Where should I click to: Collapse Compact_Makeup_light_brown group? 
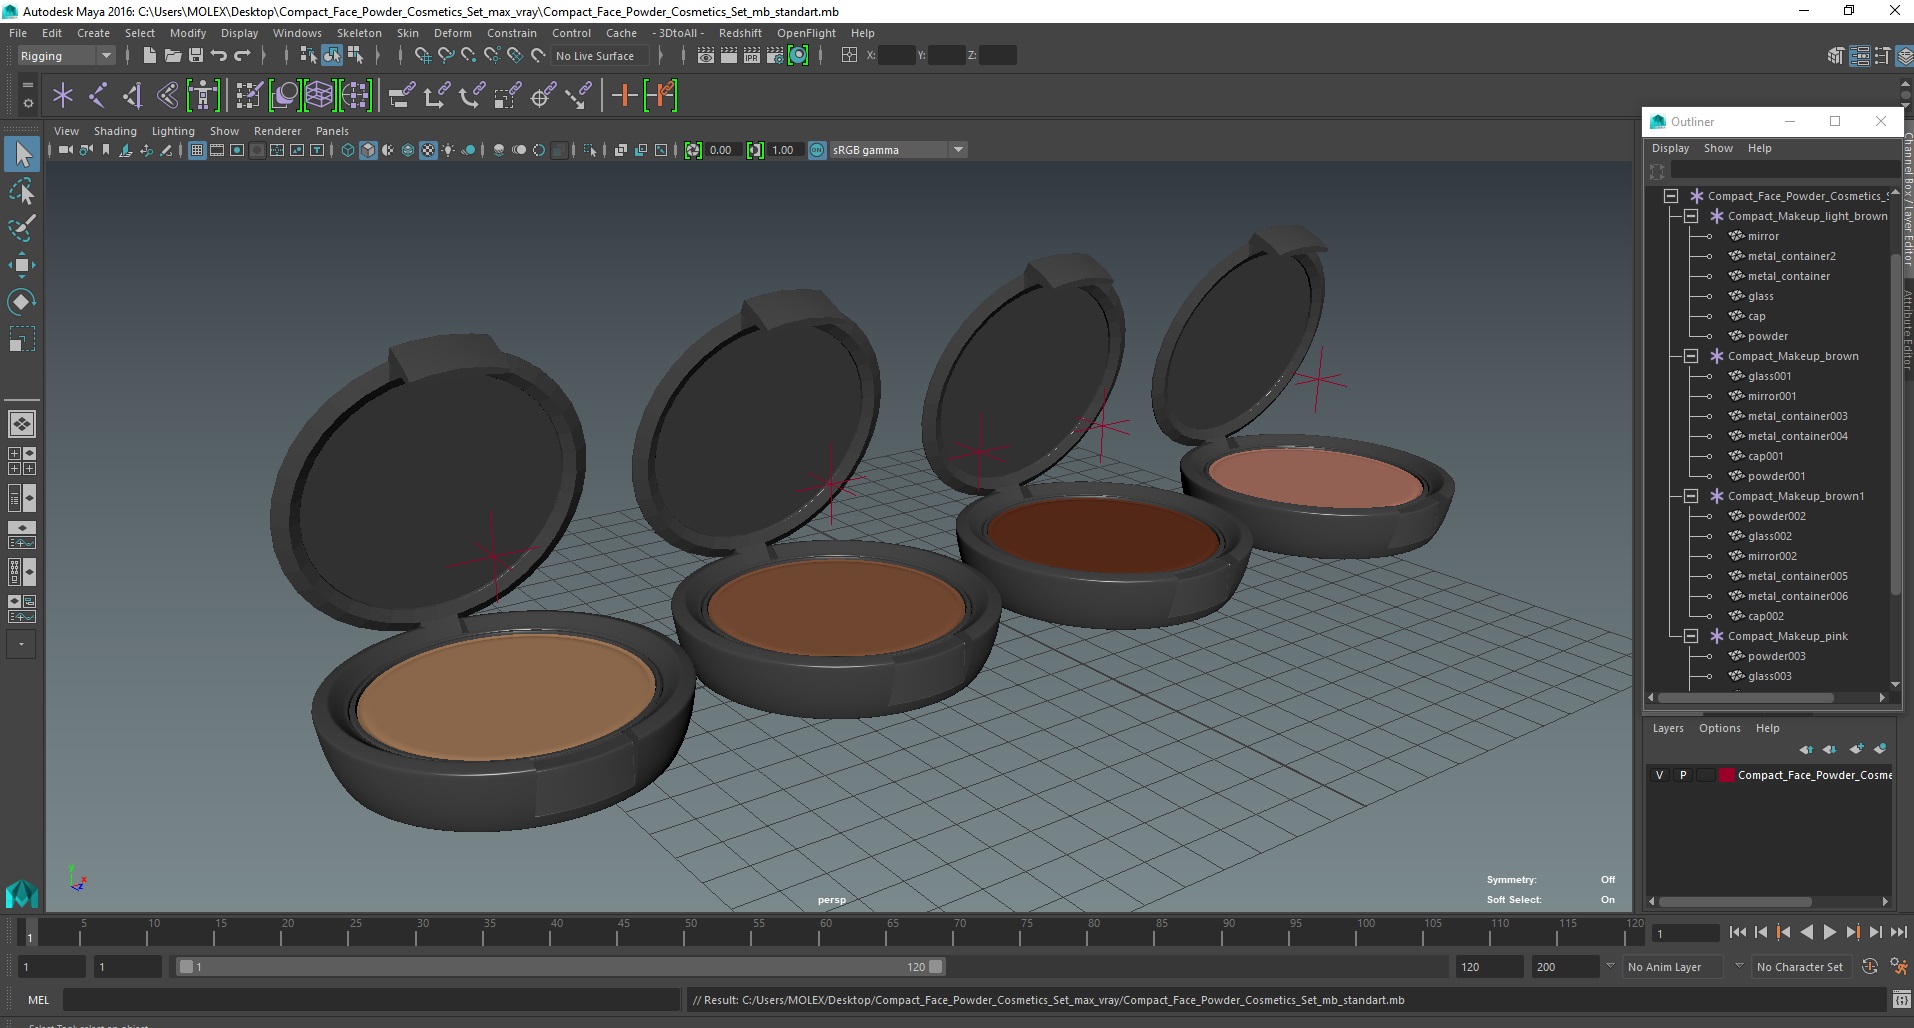1691,216
